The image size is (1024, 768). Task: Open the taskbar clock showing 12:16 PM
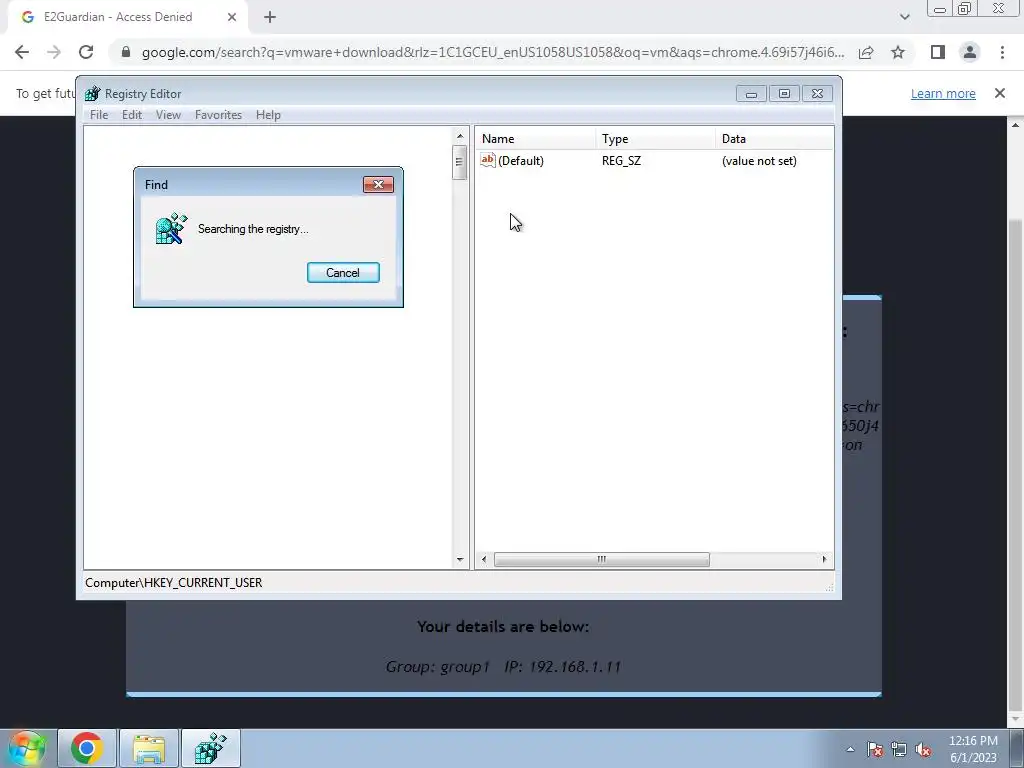pos(973,749)
